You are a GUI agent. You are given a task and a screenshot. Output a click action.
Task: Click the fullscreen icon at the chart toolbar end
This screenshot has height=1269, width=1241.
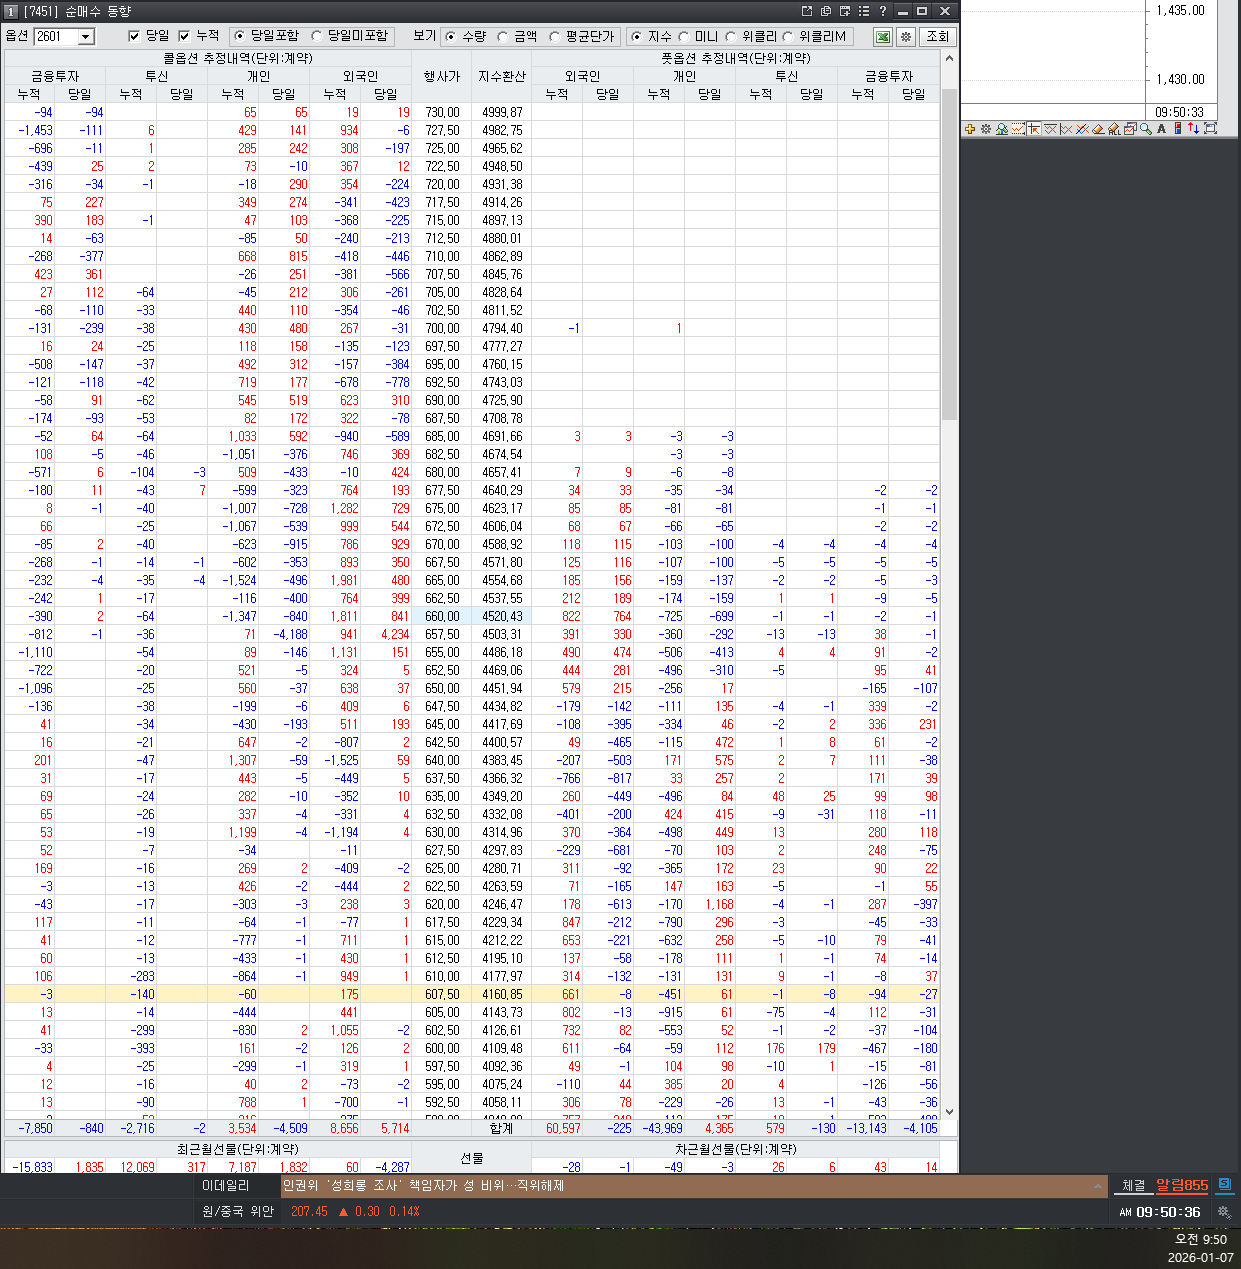click(1211, 129)
